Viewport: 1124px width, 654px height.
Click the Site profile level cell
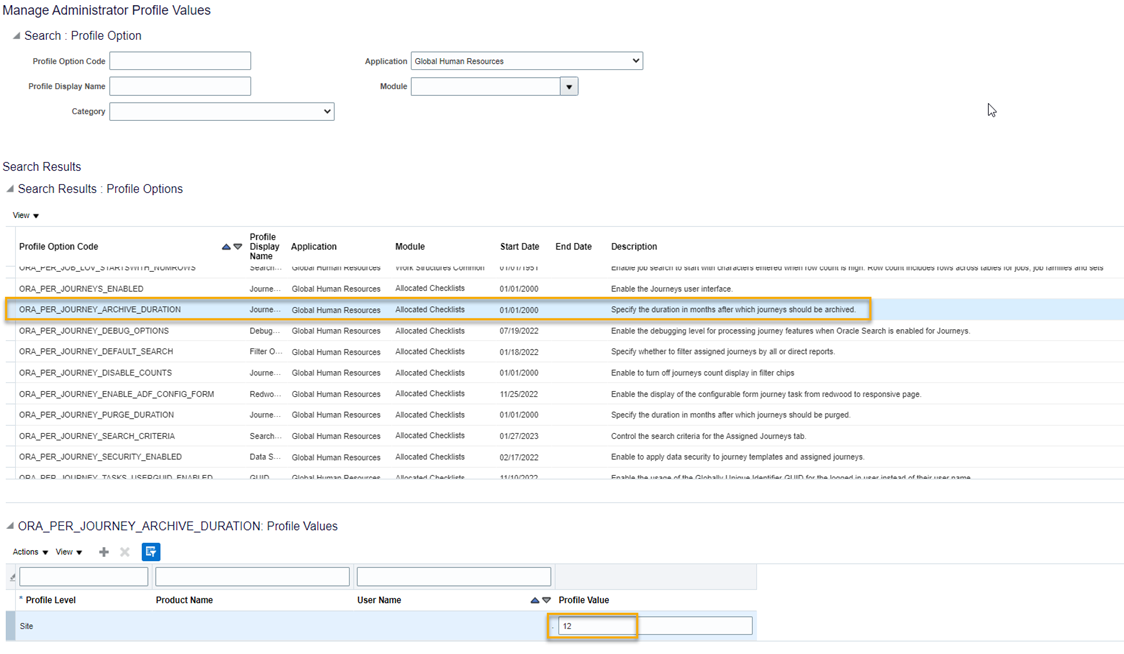tap(27, 626)
